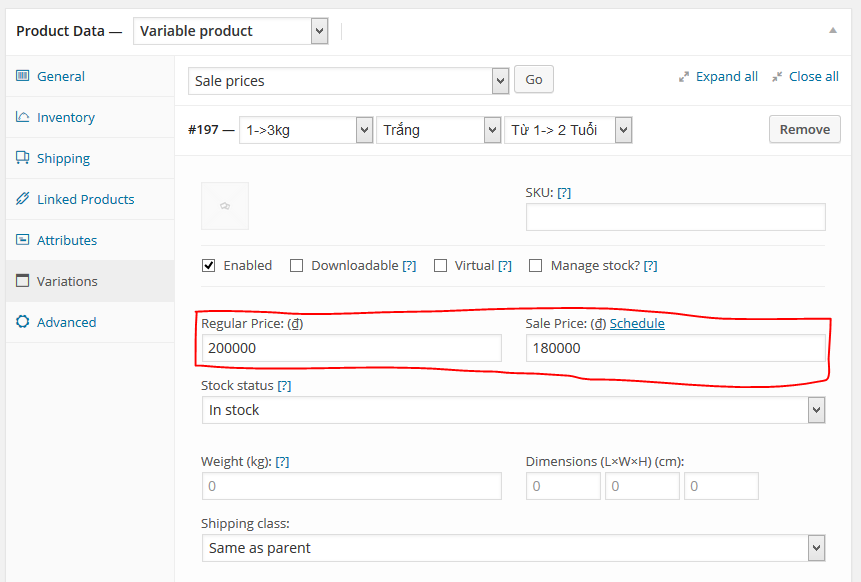Expand the Stock status dropdown
861x582 pixels.
[x=512, y=410]
